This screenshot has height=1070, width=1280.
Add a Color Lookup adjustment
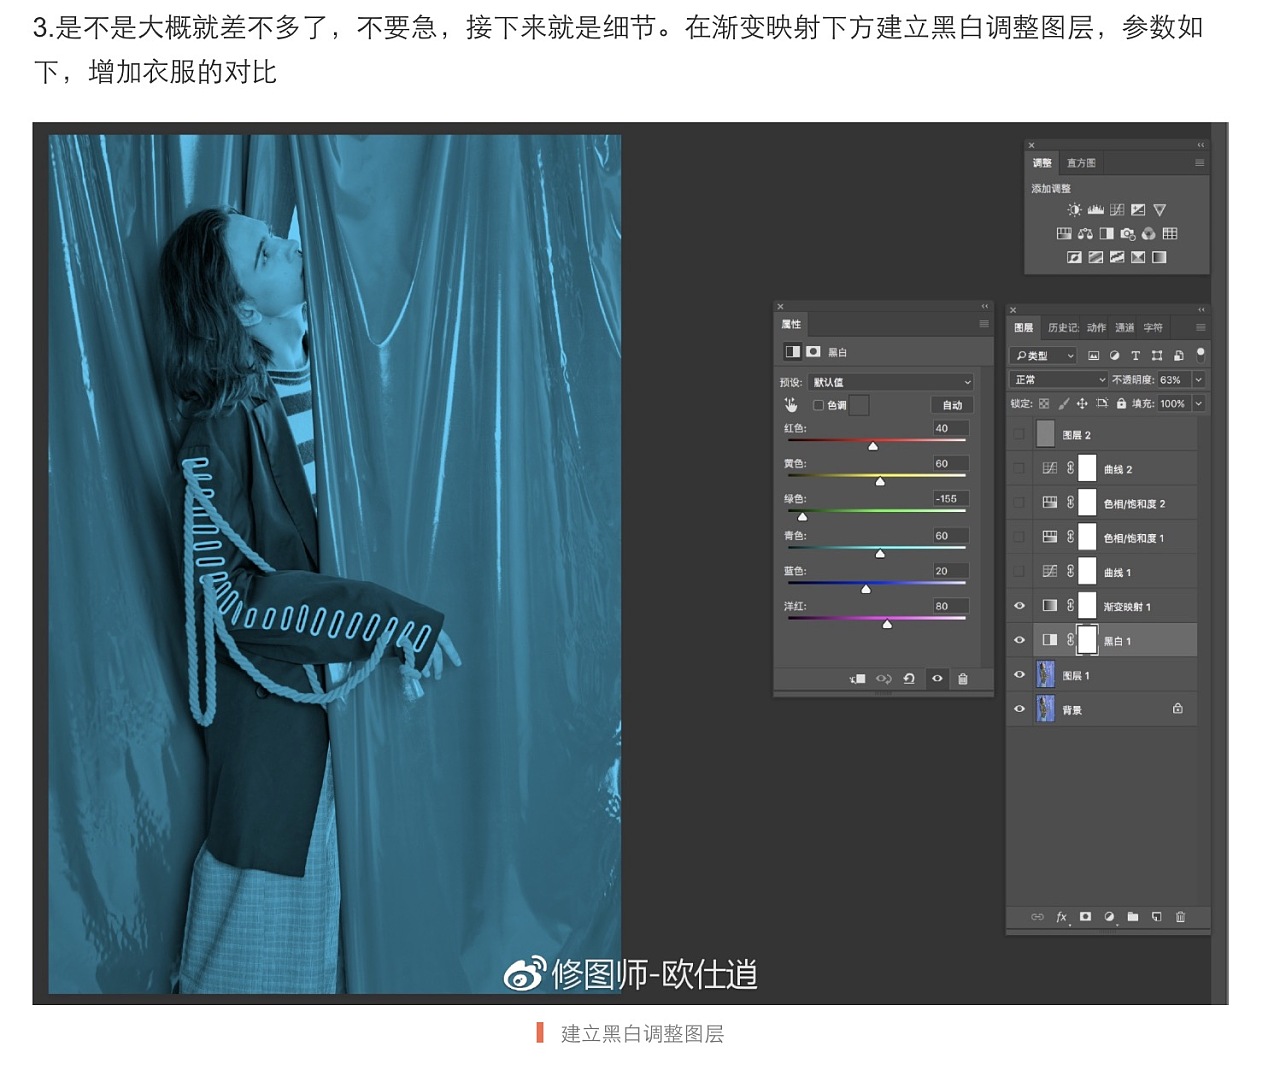click(1170, 234)
